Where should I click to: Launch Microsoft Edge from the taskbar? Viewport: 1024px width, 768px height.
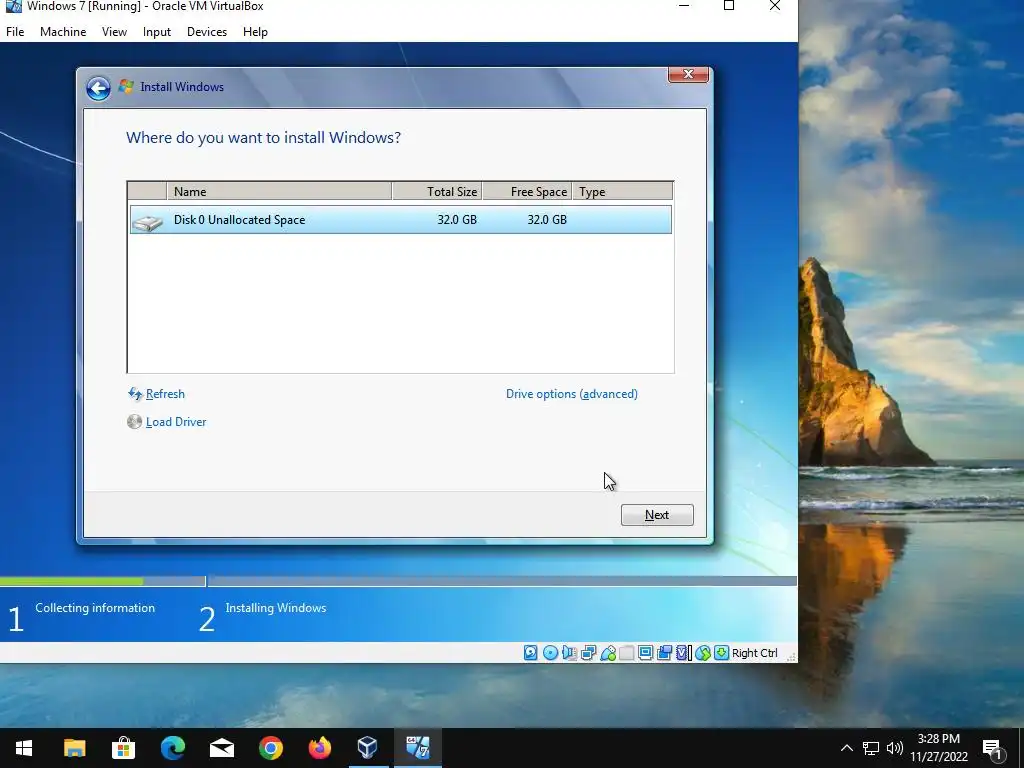172,748
